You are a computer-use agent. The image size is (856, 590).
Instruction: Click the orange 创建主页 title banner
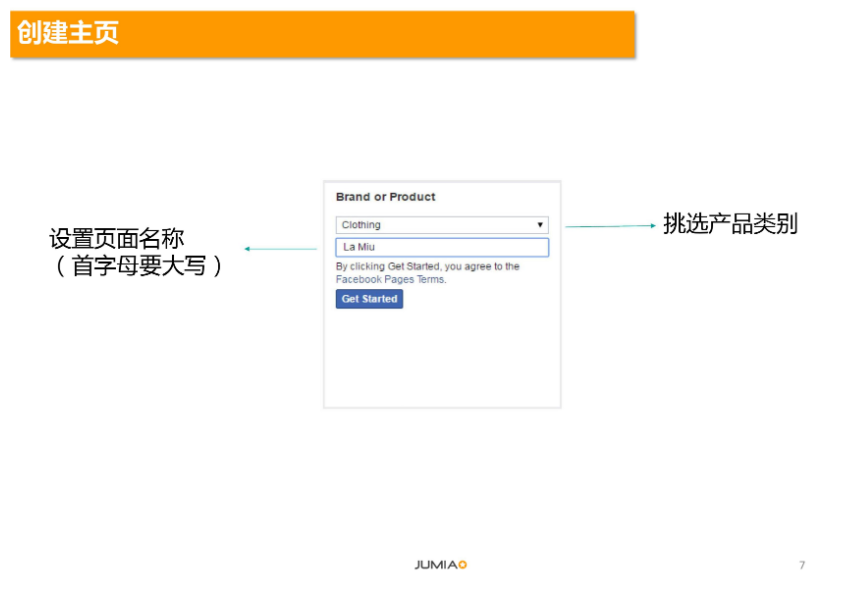(x=320, y=32)
